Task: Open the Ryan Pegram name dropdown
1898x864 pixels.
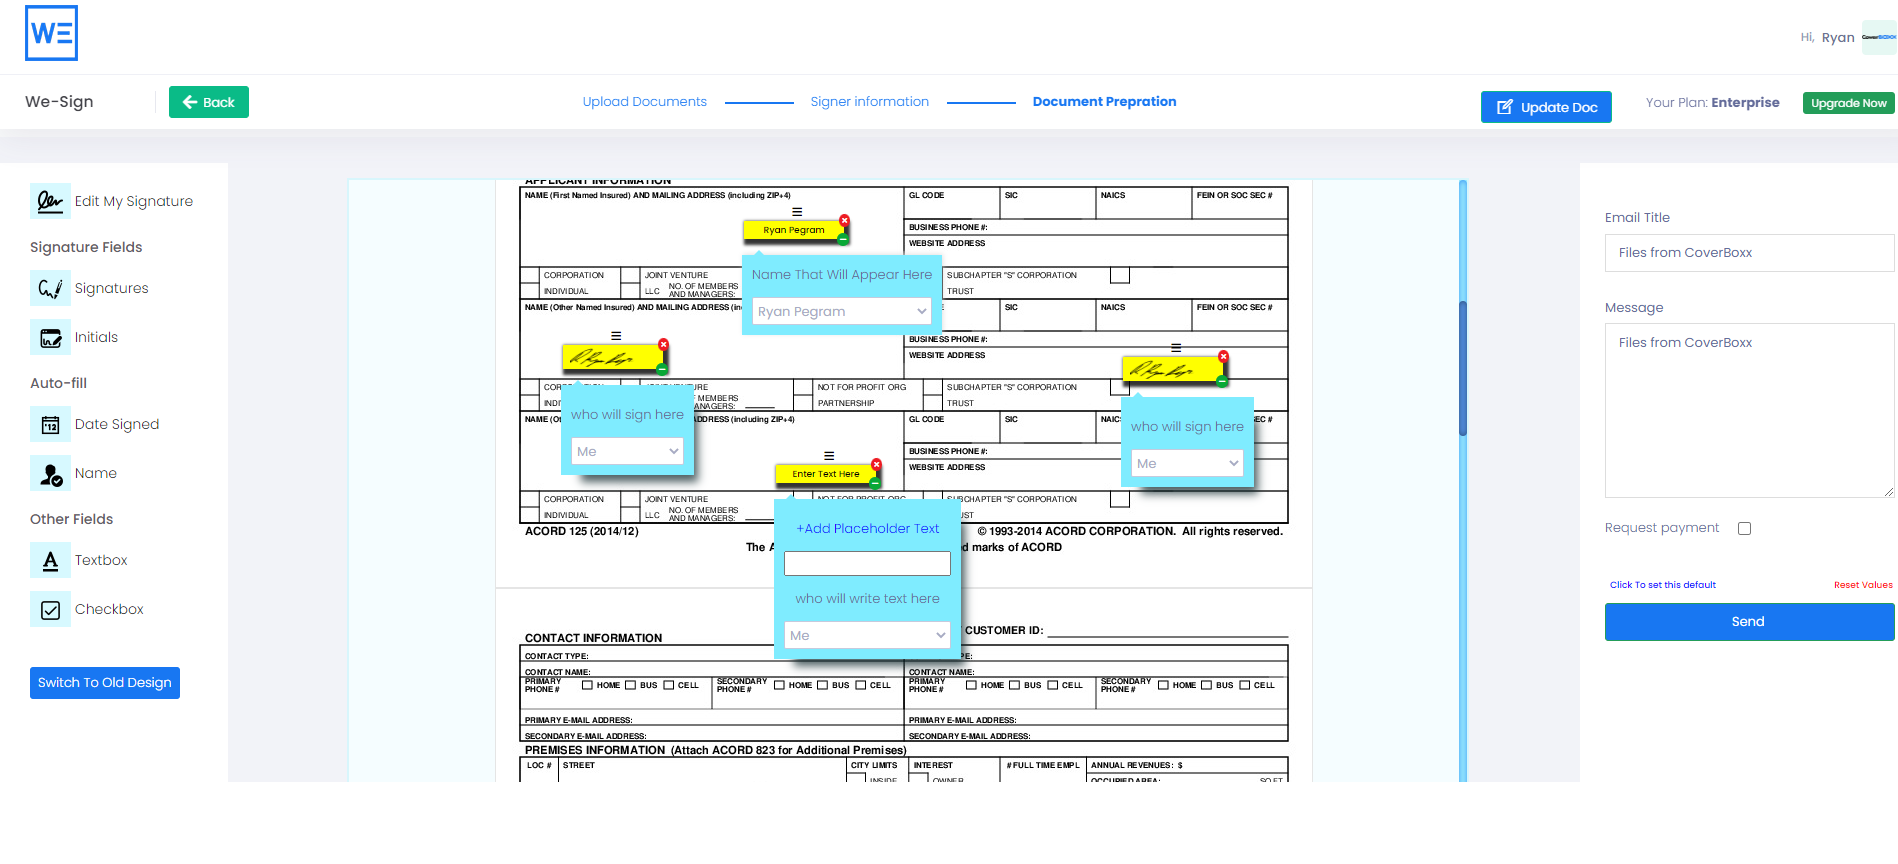Action: click(842, 312)
